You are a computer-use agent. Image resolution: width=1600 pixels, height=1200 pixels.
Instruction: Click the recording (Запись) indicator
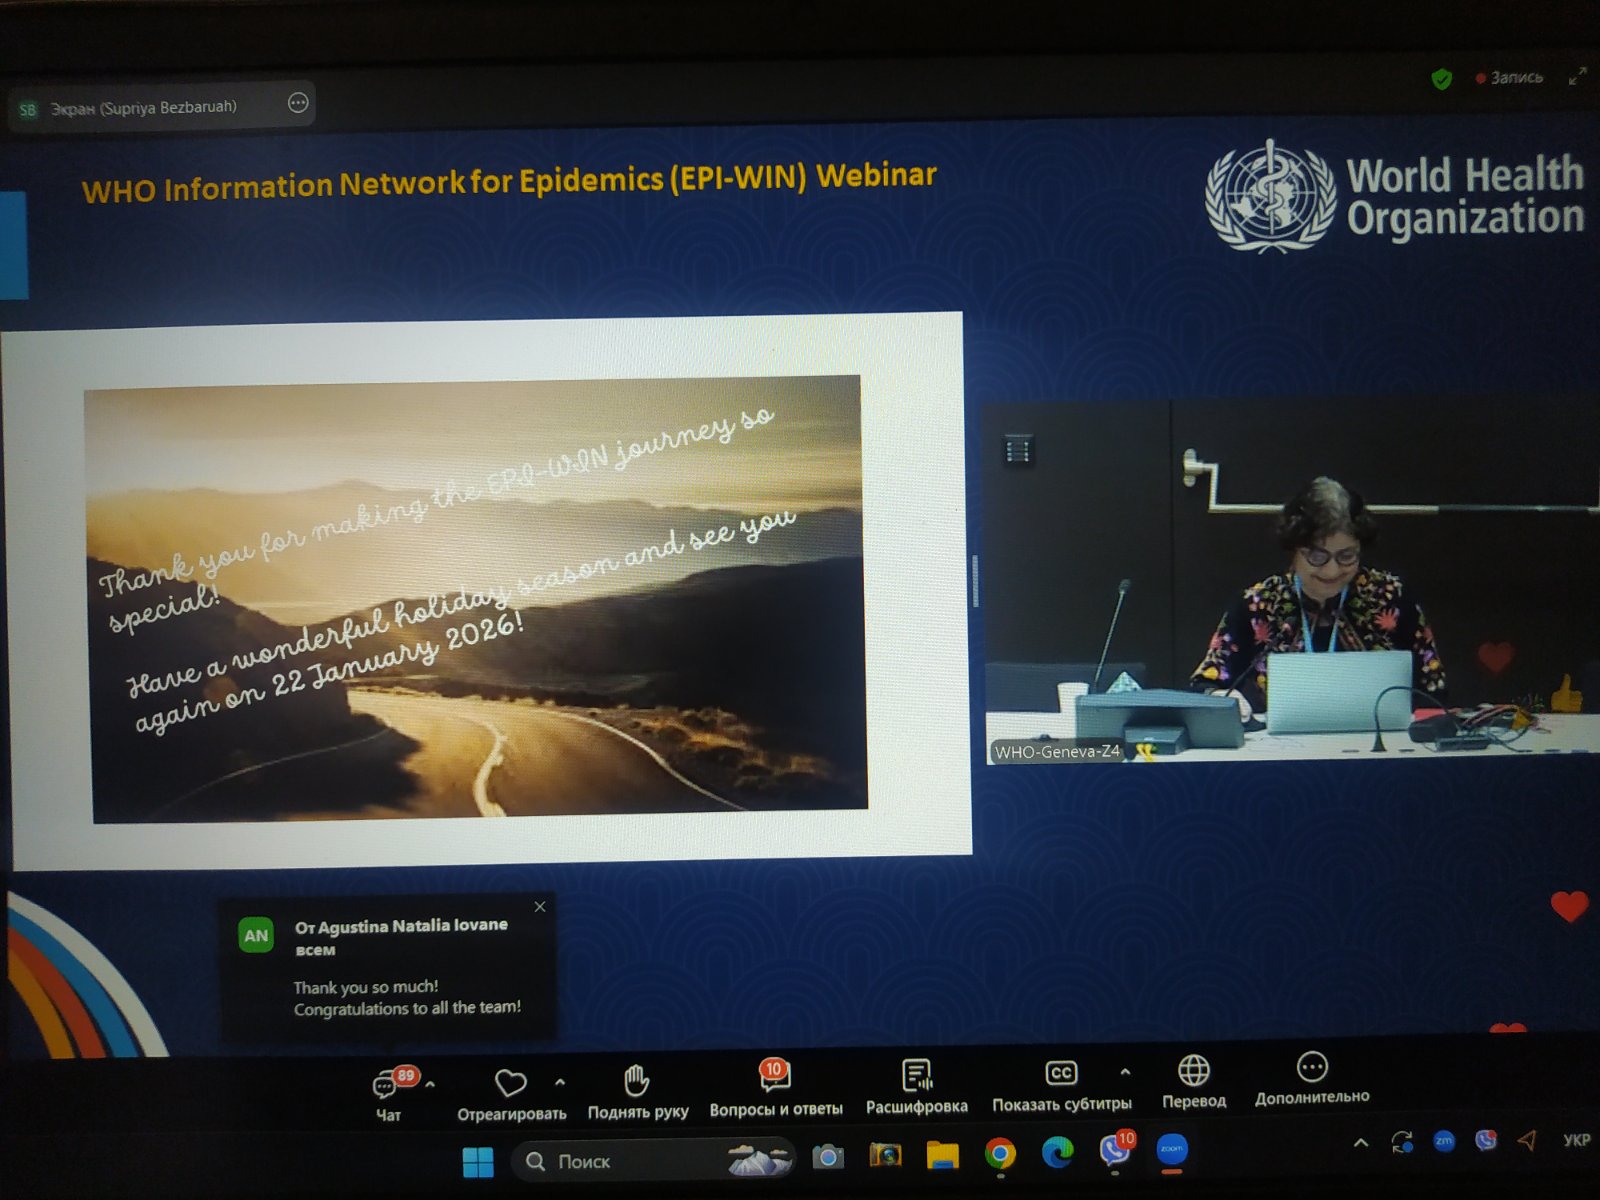click(1510, 78)
